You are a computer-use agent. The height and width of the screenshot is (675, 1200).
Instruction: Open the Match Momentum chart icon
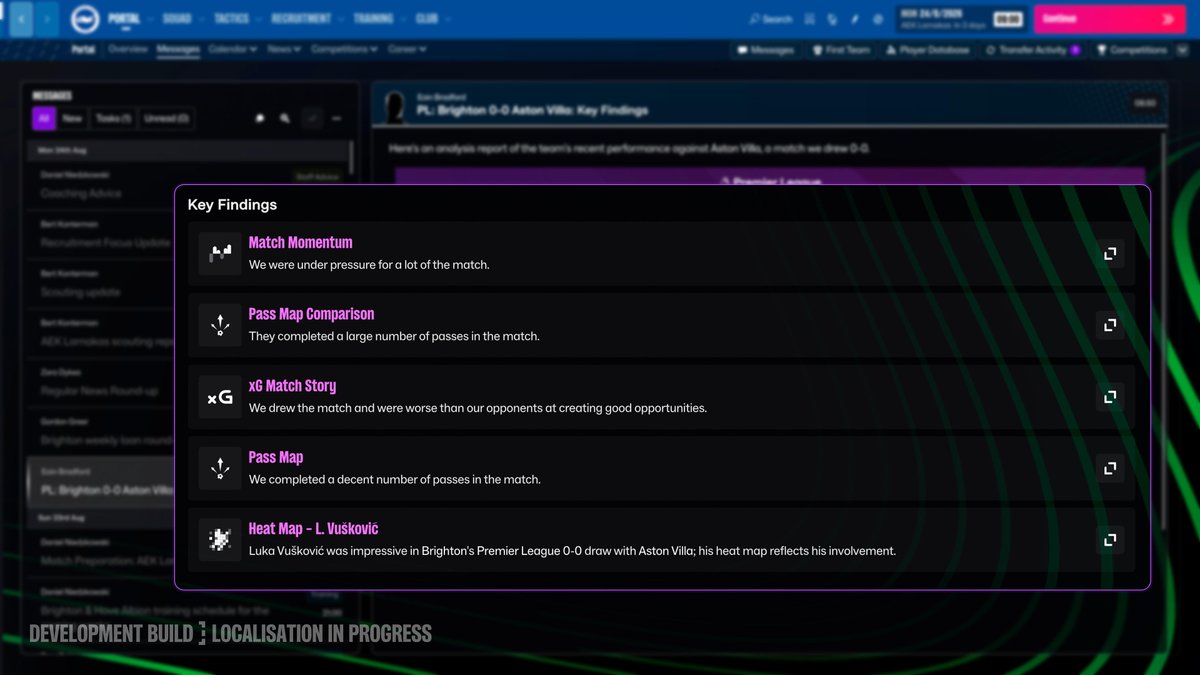click(220, 253)
